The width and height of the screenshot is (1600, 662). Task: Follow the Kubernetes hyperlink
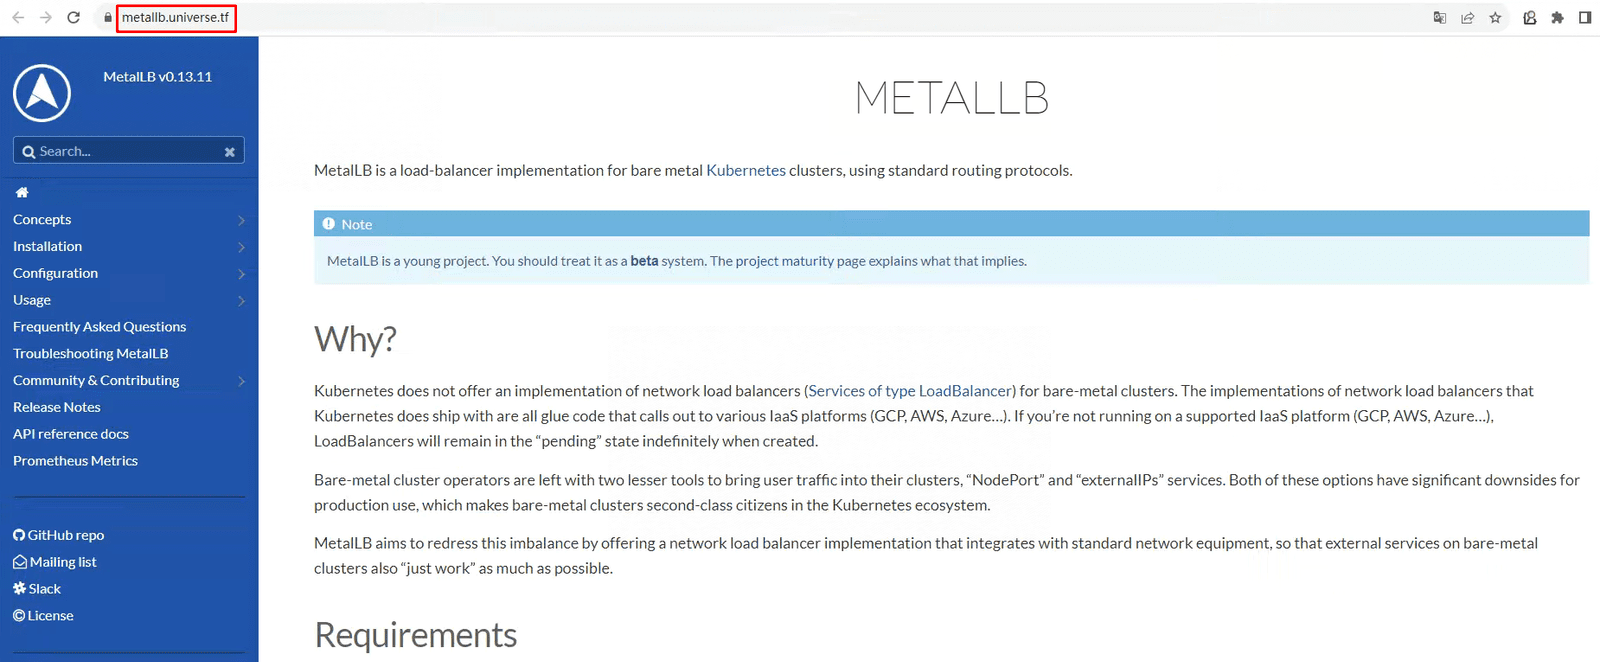pos(746,170)
